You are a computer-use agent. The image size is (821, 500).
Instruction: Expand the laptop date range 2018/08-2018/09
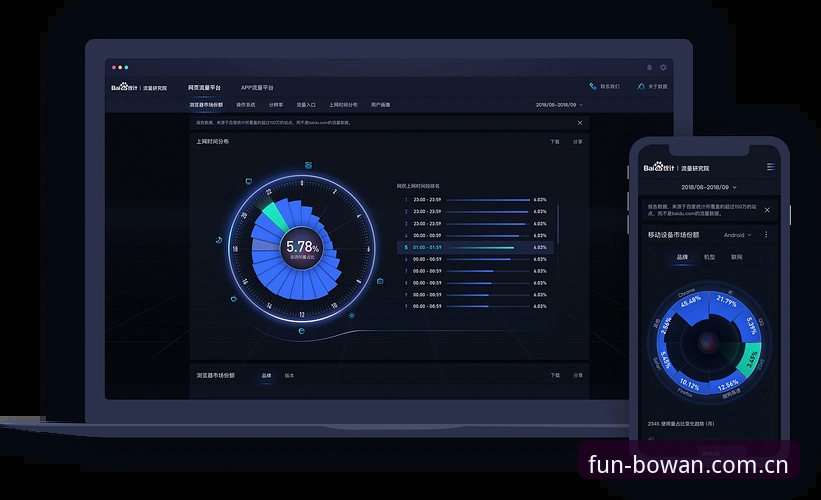coord(559,105)
